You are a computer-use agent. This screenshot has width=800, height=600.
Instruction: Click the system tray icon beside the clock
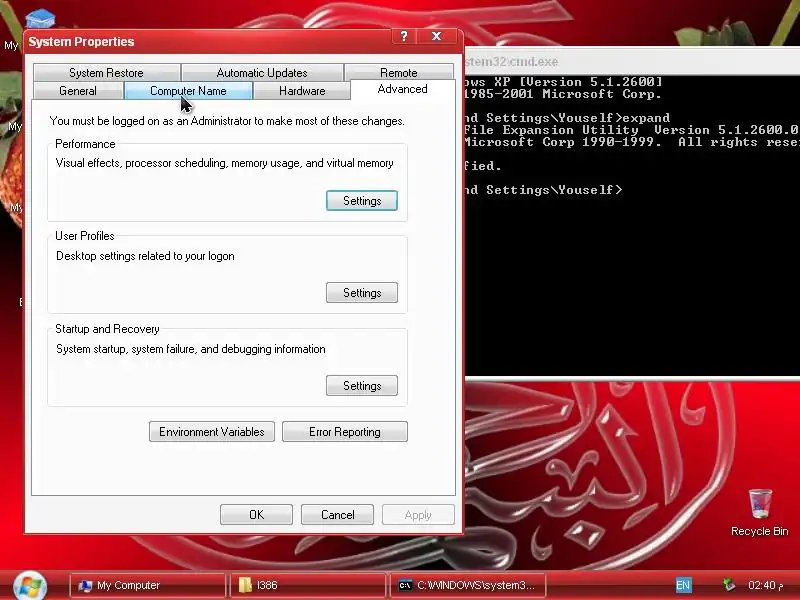point(729,585)
